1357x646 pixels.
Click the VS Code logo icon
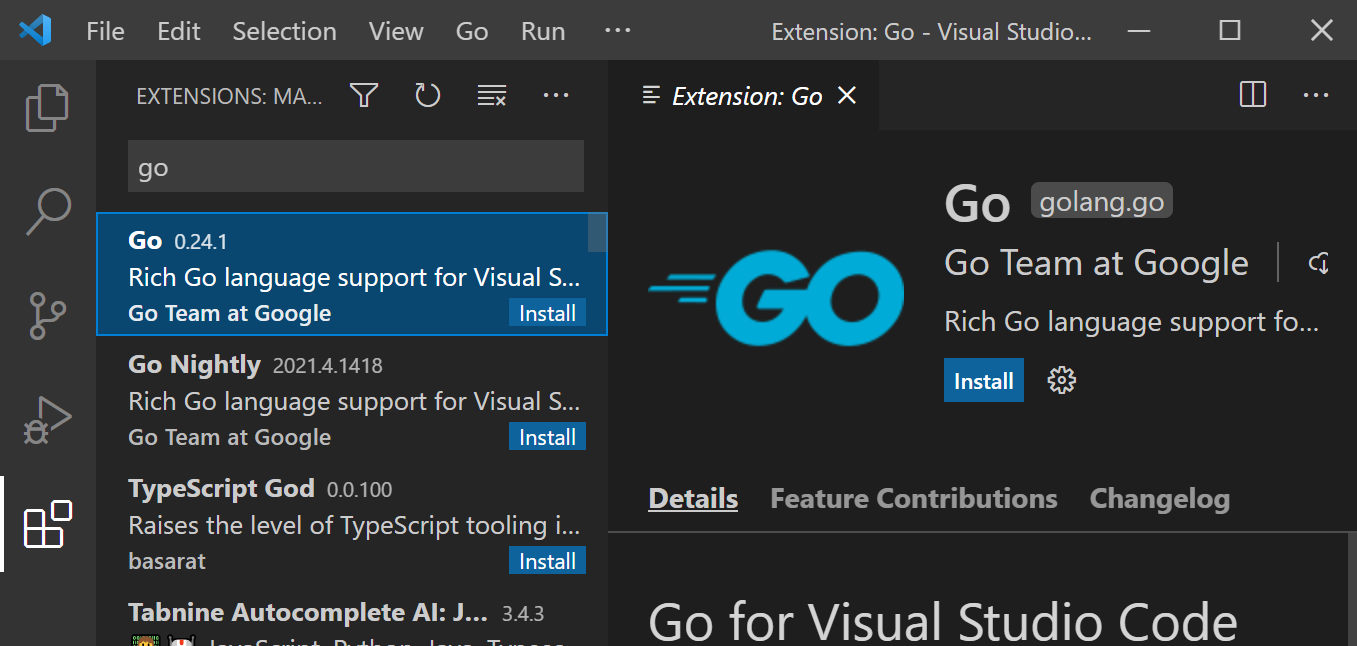coord(35,31)
